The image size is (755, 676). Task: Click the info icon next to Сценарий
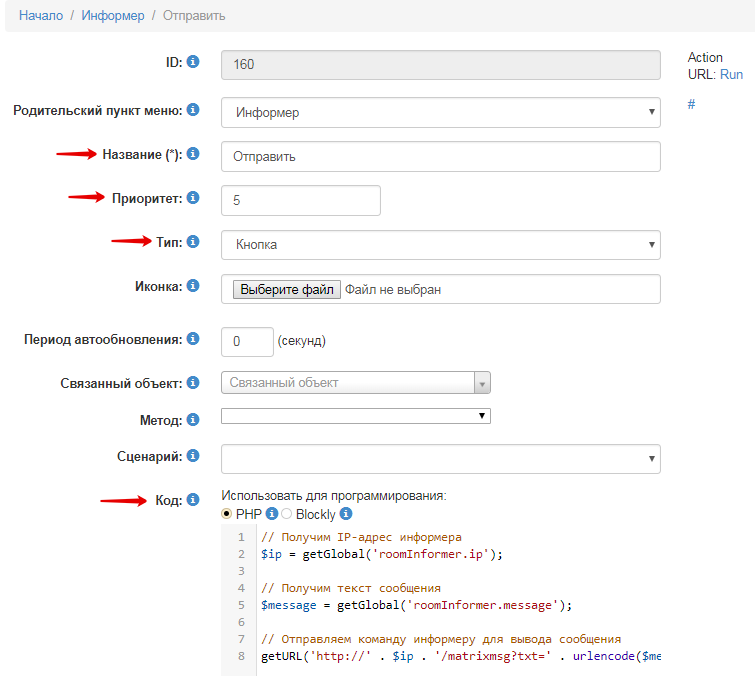coord(193,455)
